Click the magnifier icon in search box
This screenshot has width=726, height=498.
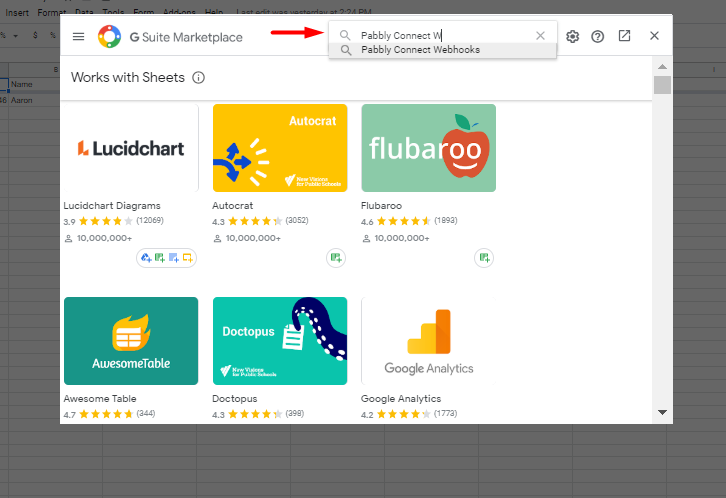click(x=344, y=35)
